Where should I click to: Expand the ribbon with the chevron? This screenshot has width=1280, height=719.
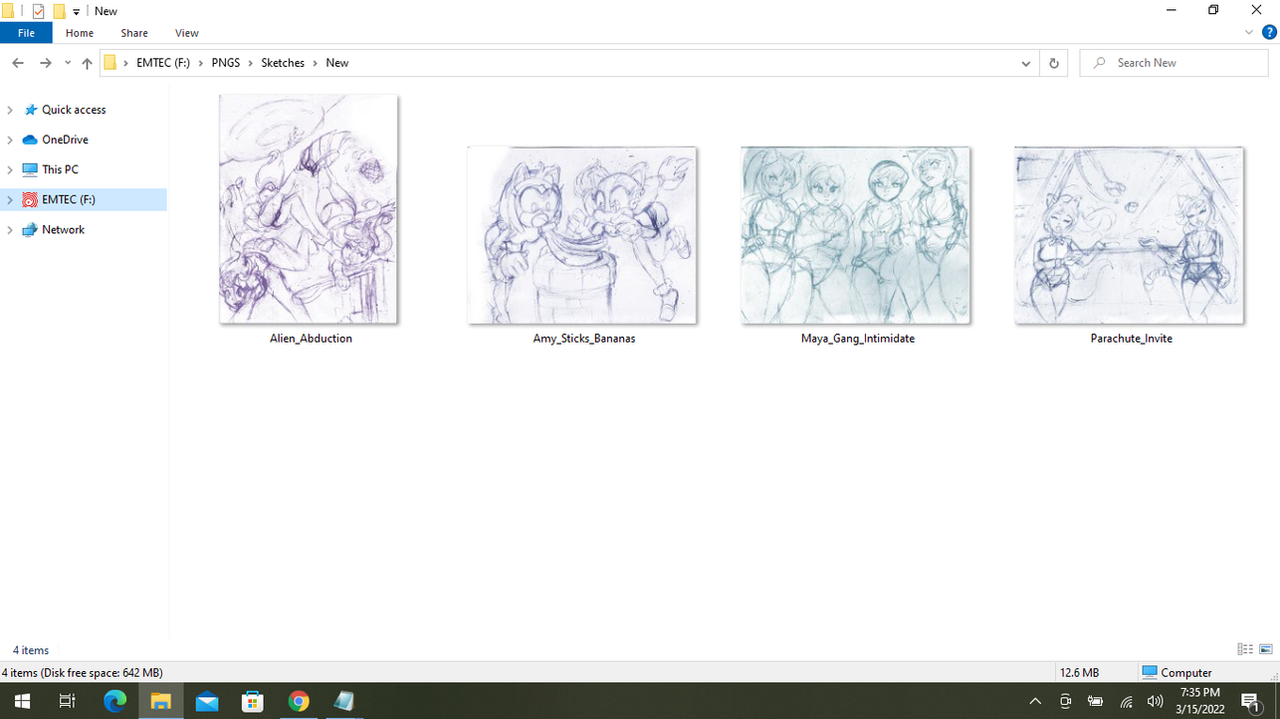point(1249,33)
